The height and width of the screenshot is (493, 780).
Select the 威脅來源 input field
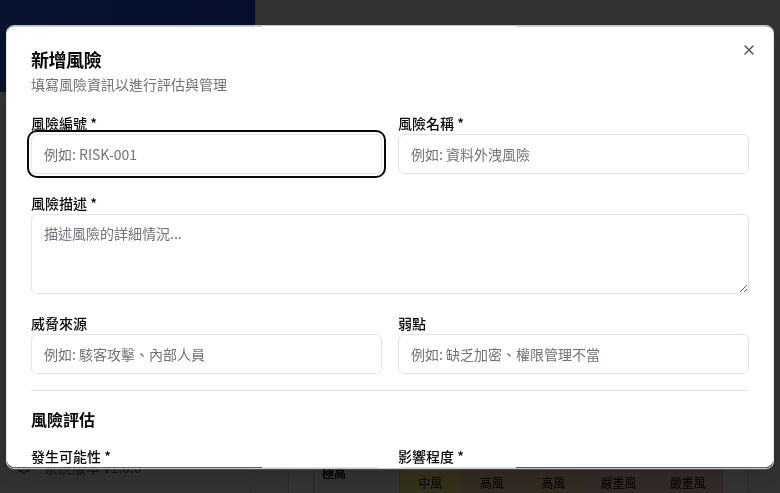coord(207,355)
